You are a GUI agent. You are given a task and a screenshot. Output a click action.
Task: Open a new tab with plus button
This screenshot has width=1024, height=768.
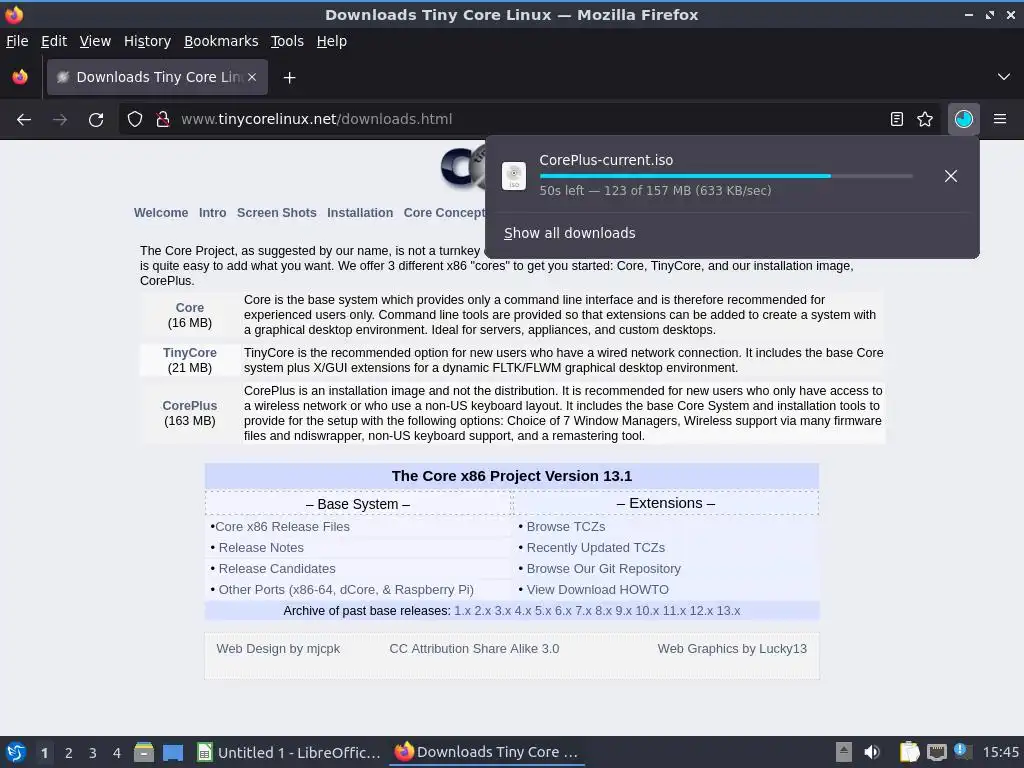click(289, 78)
